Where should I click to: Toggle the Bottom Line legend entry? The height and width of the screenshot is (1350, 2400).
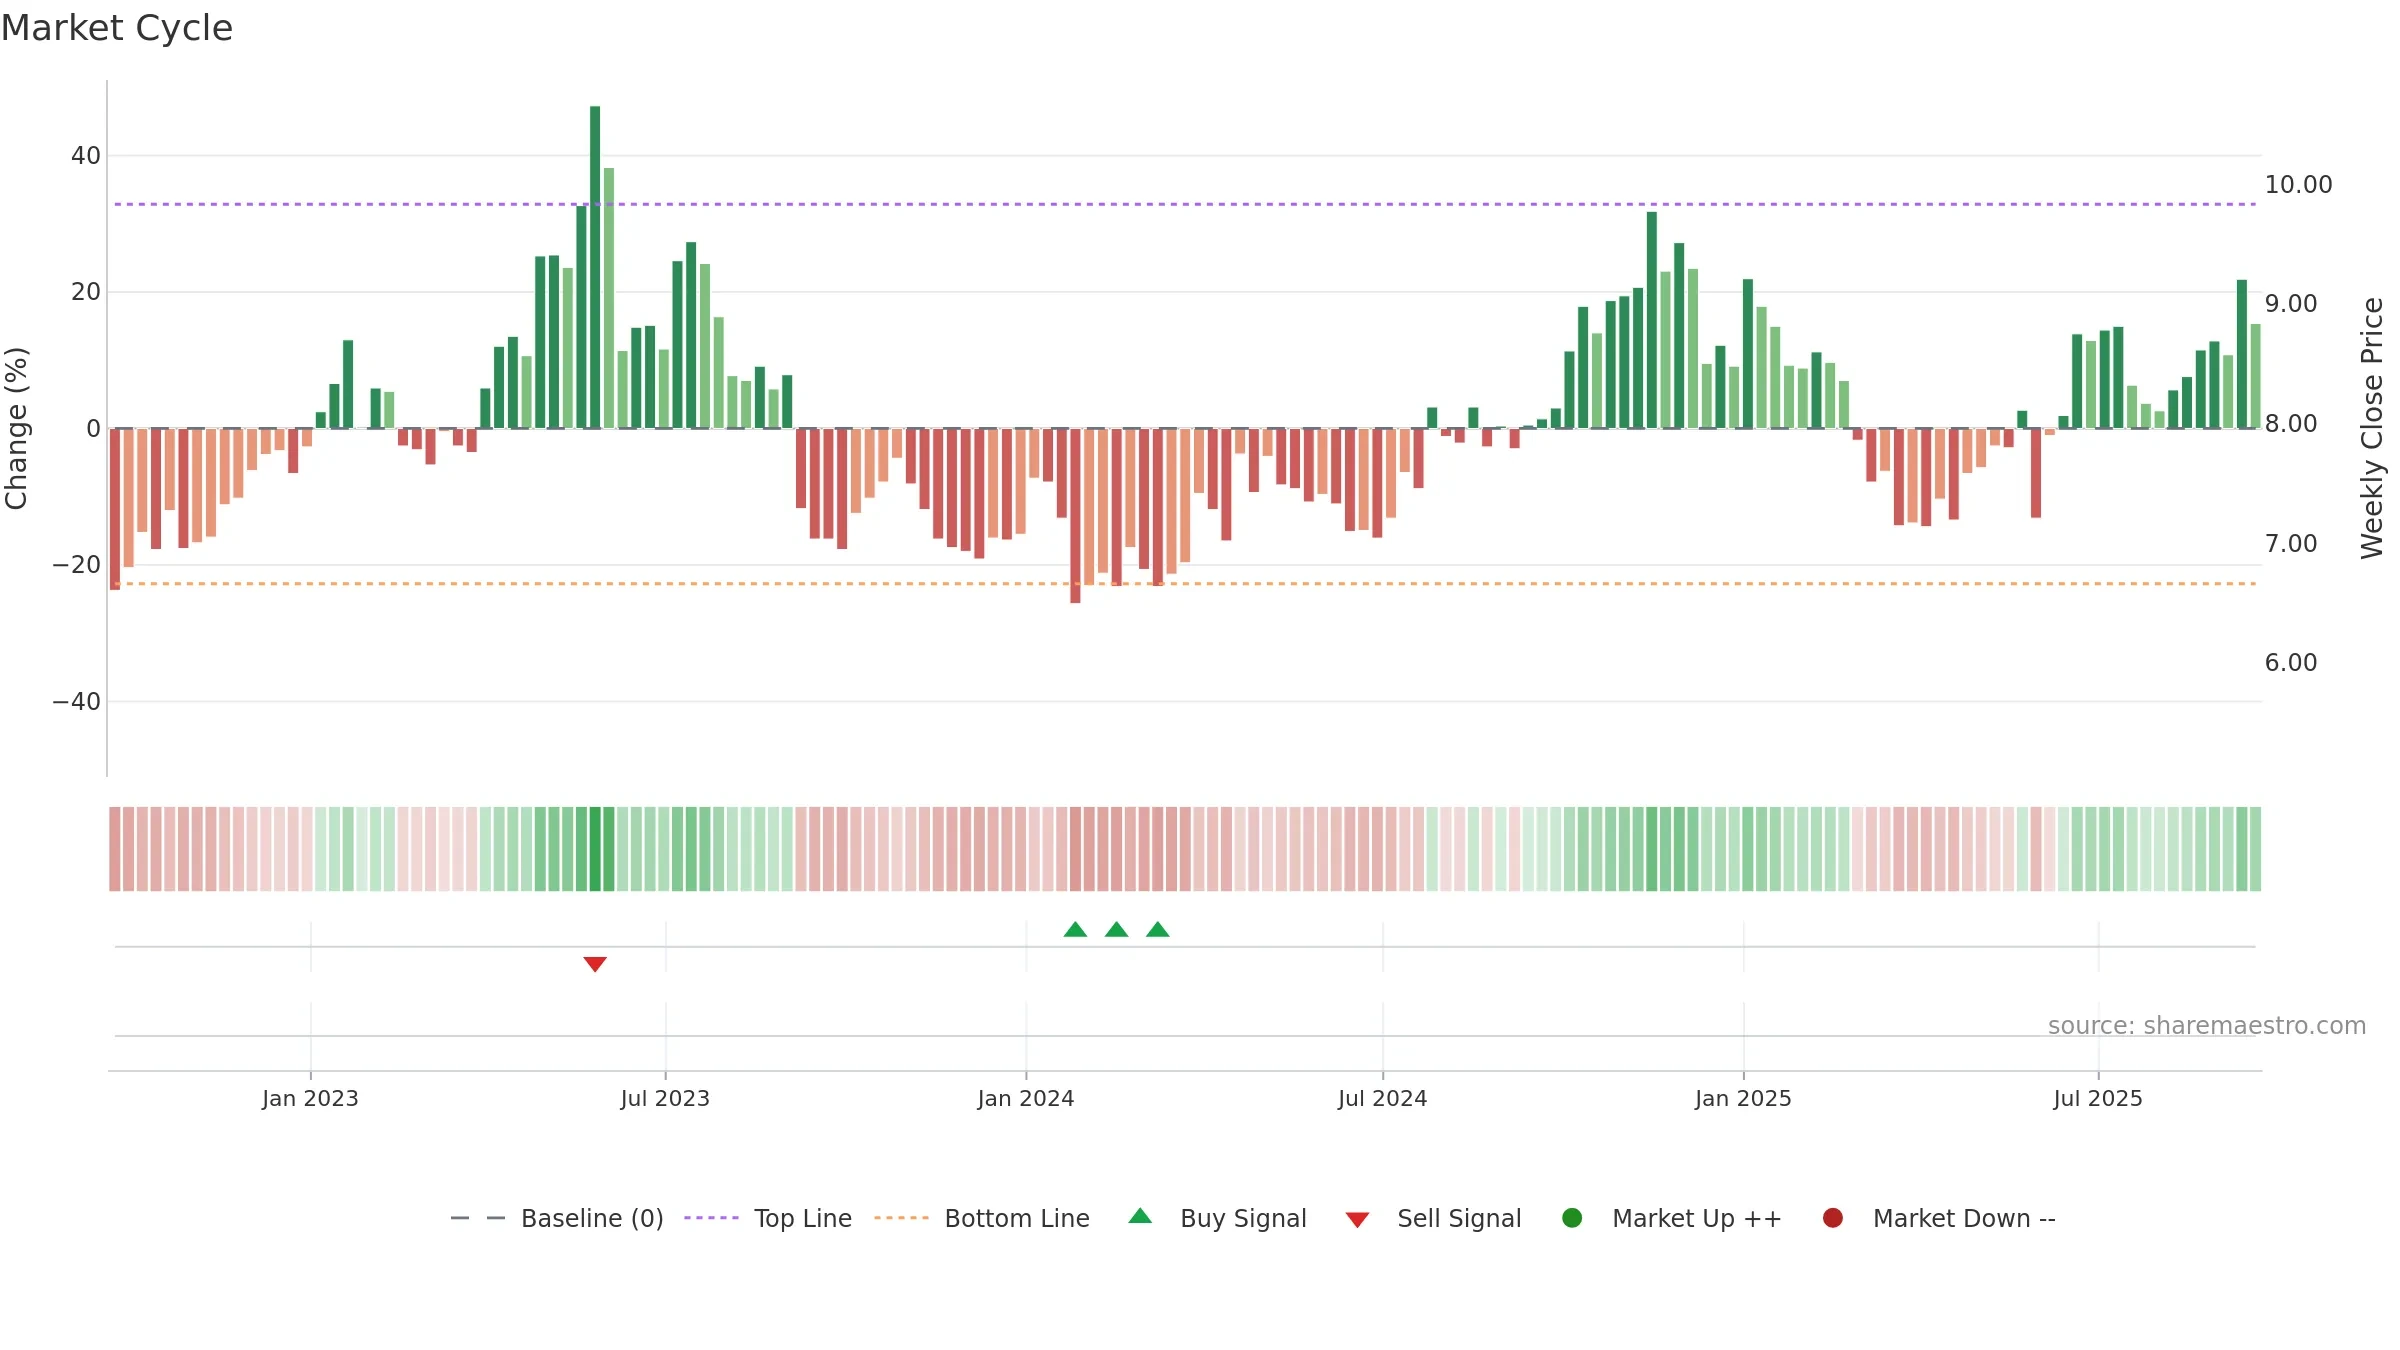pyautogui.click(x=982, y=1218)
